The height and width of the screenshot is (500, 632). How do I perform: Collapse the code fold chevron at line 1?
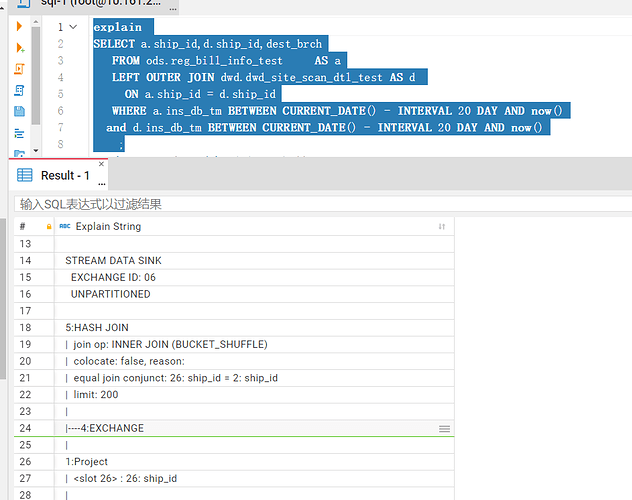click(73, 27)
